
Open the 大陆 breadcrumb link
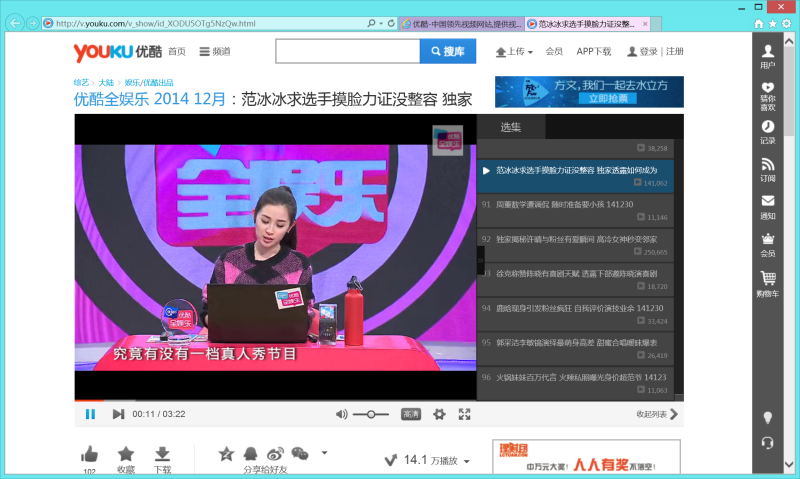[x=106, y=83]
